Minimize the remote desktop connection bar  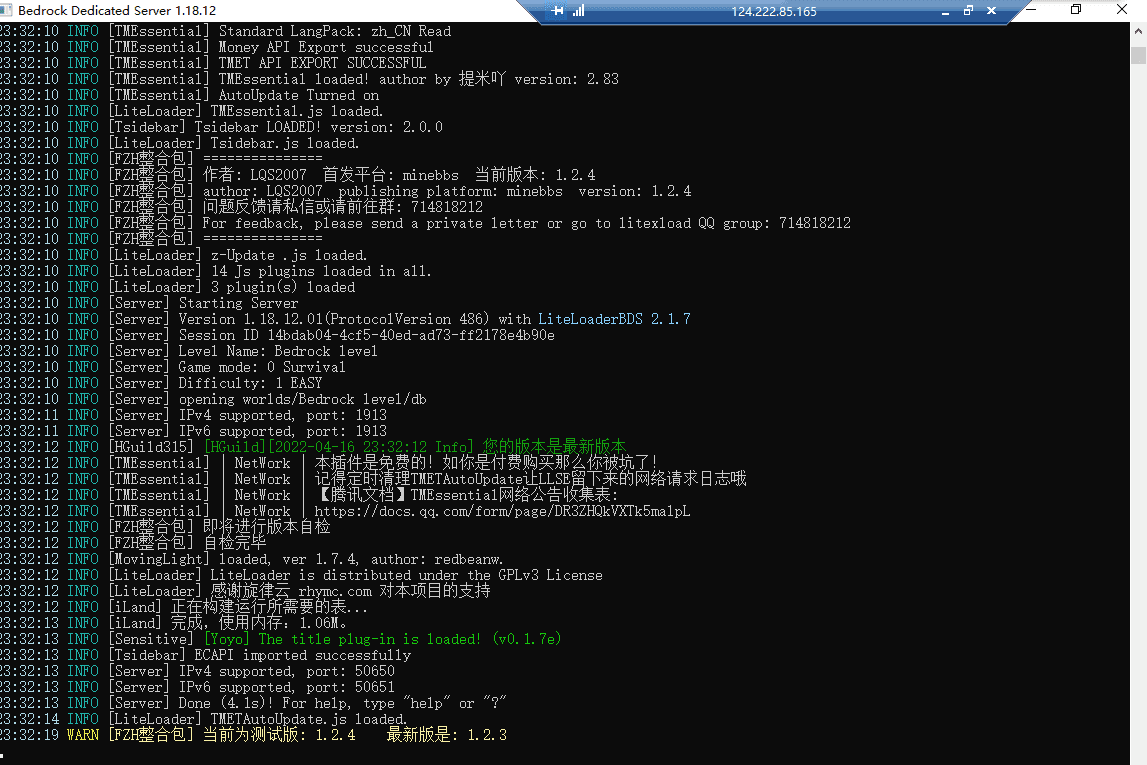[945, 11]
